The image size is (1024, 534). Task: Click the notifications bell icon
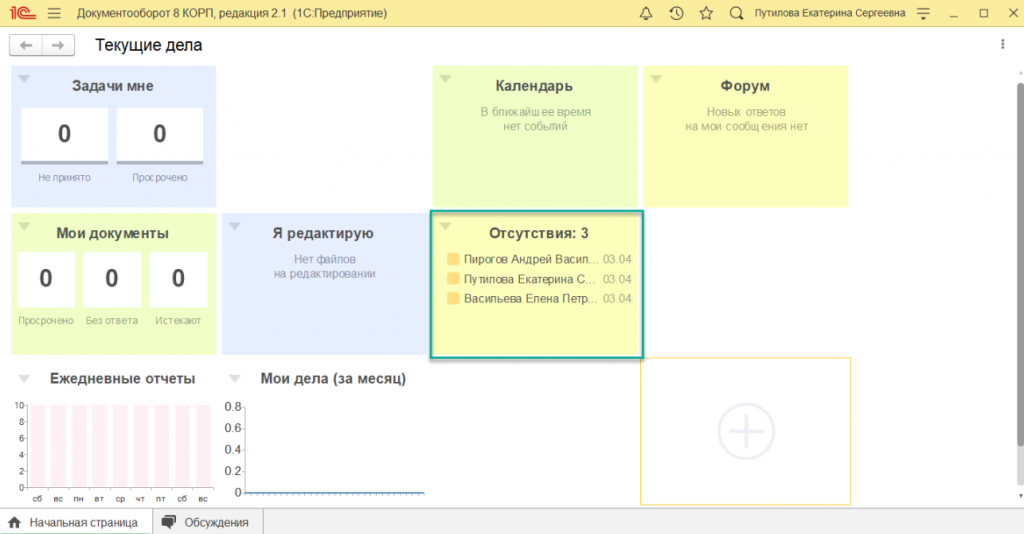point(645,13)
